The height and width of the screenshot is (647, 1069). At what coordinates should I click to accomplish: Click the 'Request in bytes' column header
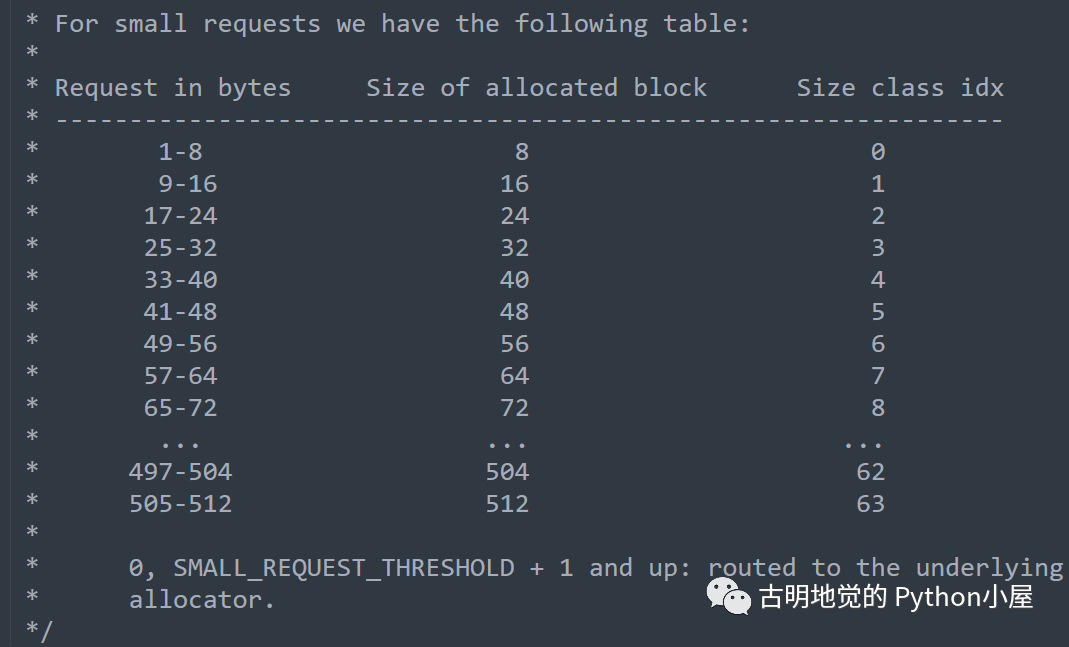(173, 88)
